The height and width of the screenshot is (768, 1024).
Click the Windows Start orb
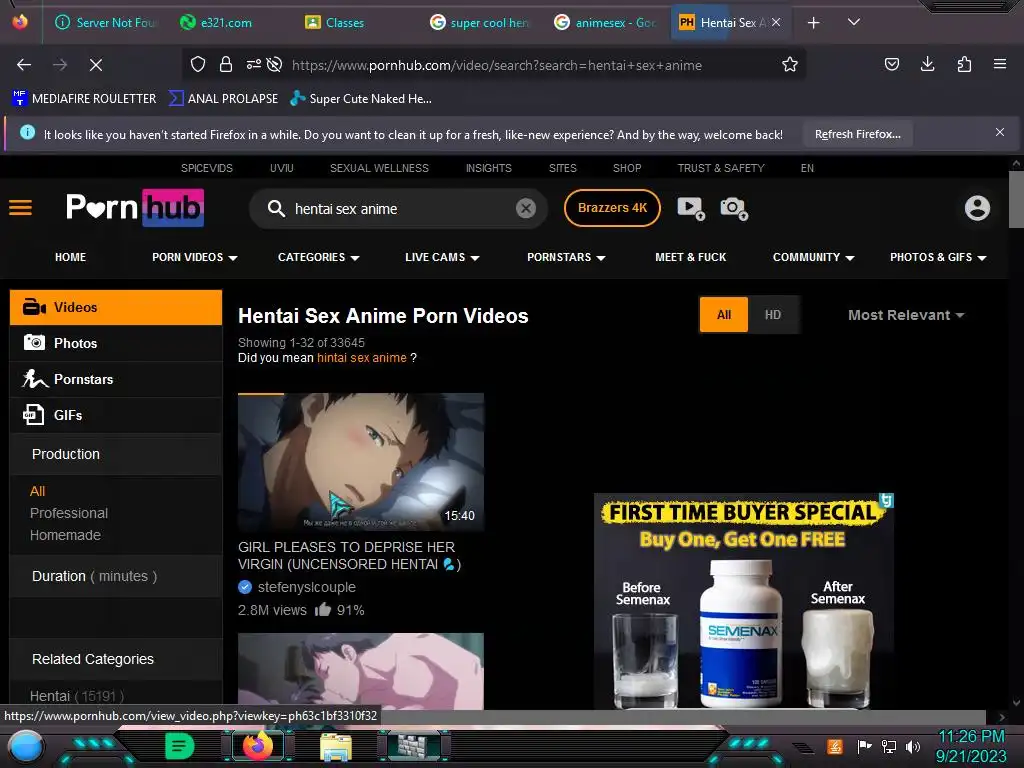pyautogui.click(x=25, y=747)
